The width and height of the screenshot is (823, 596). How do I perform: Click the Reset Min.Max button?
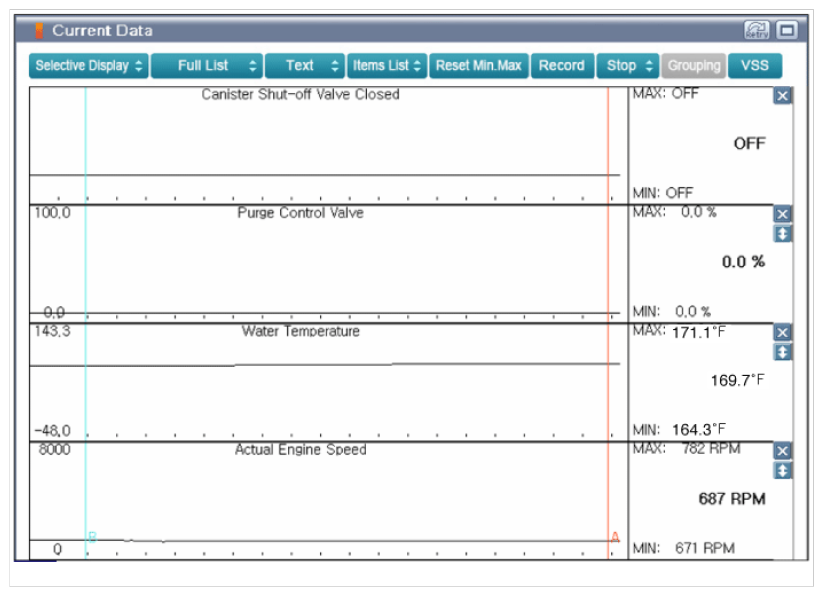tap(479, 66)
